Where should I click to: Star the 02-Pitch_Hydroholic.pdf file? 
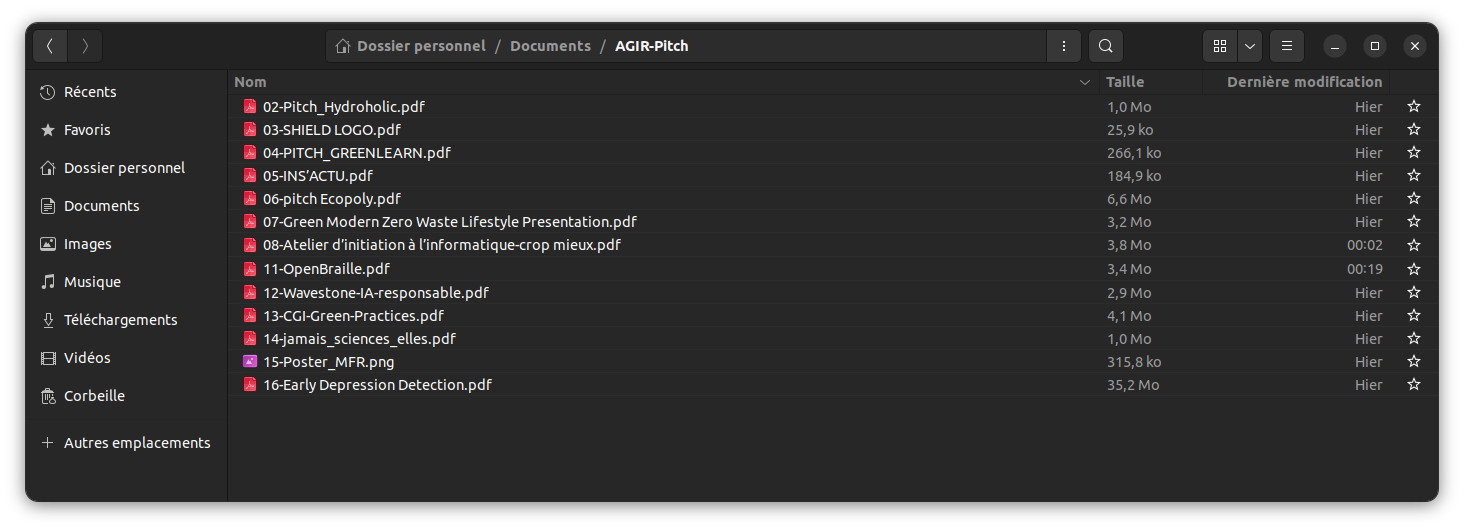1414,107
